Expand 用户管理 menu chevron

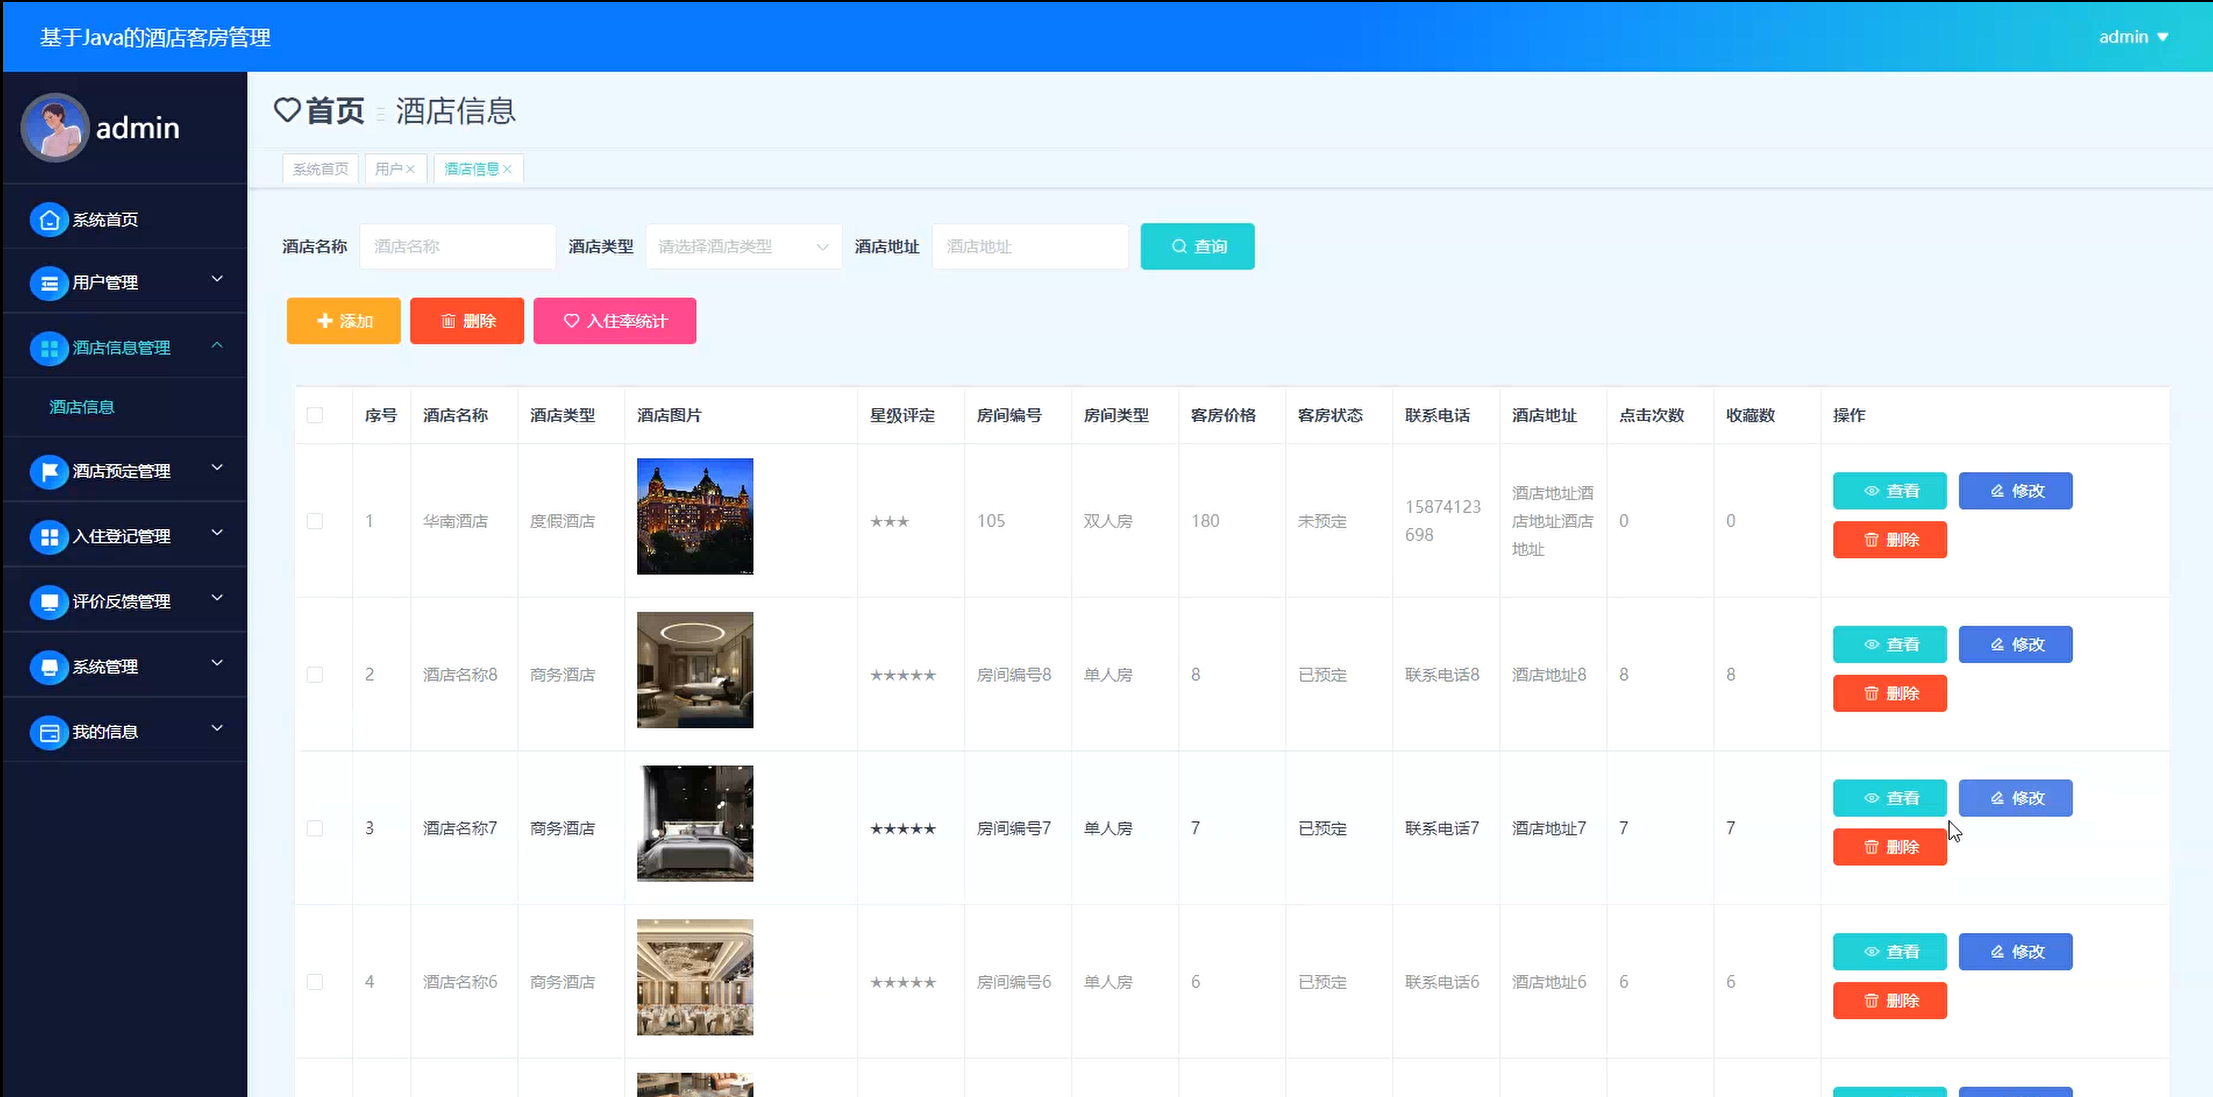(x=217, y=279)
